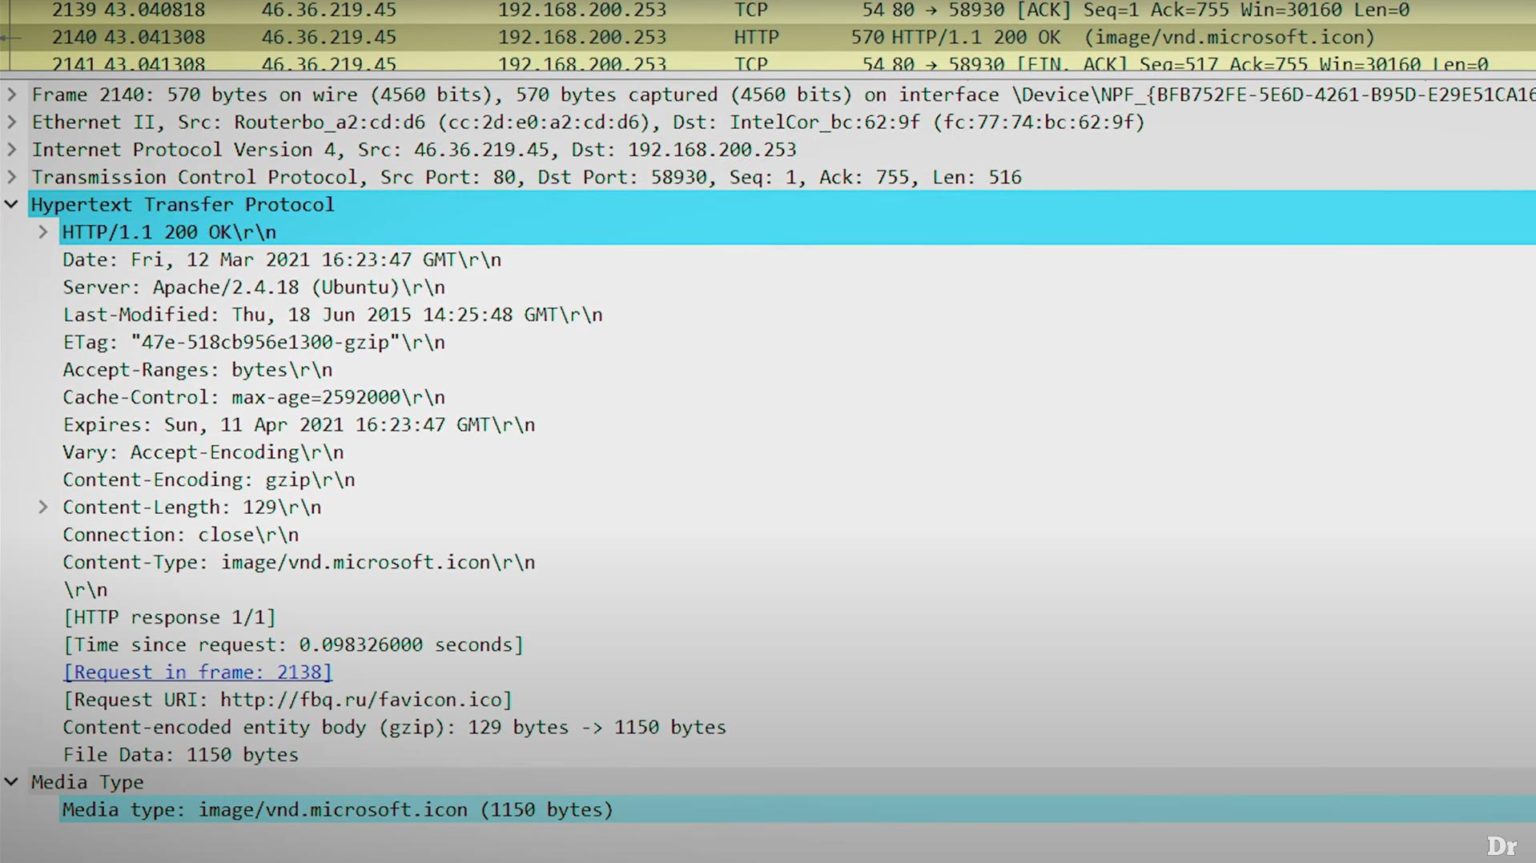Image resolution: width=1536 pixels, height=863 pixels.
Task: Click the source 46.36.219.45 in packet 2140
Action: (329, 37)
